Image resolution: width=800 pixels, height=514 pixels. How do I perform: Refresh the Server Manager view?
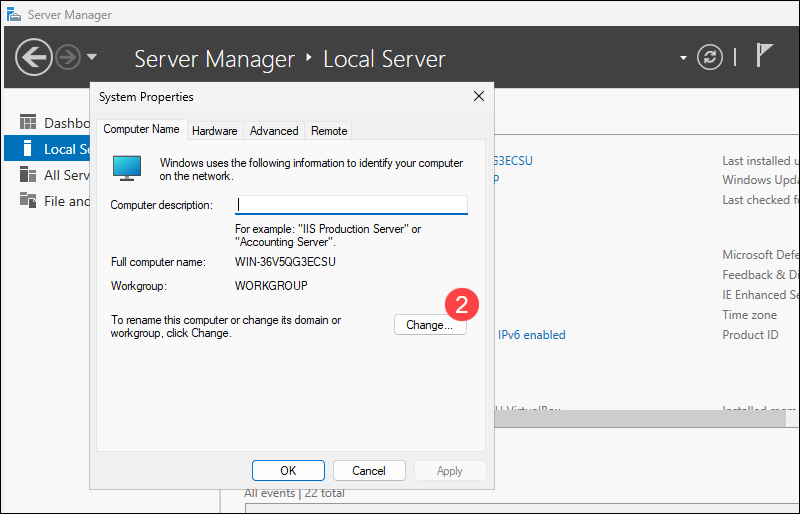pos(709,58)
